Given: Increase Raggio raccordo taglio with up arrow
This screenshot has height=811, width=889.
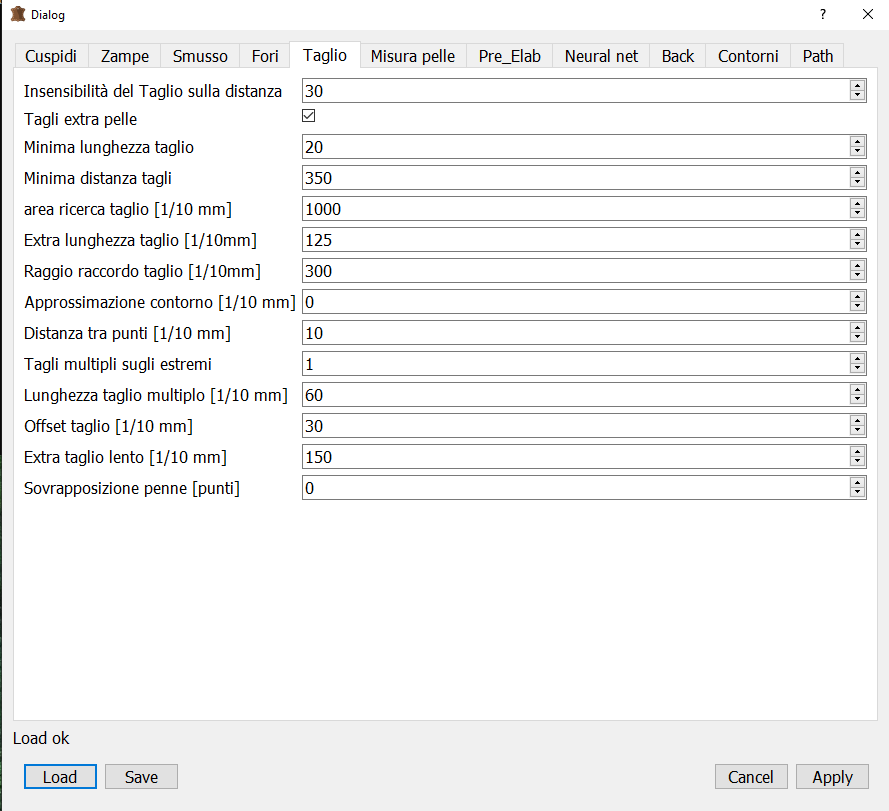Looking at the screenshot, I should [x=857, y=266].
